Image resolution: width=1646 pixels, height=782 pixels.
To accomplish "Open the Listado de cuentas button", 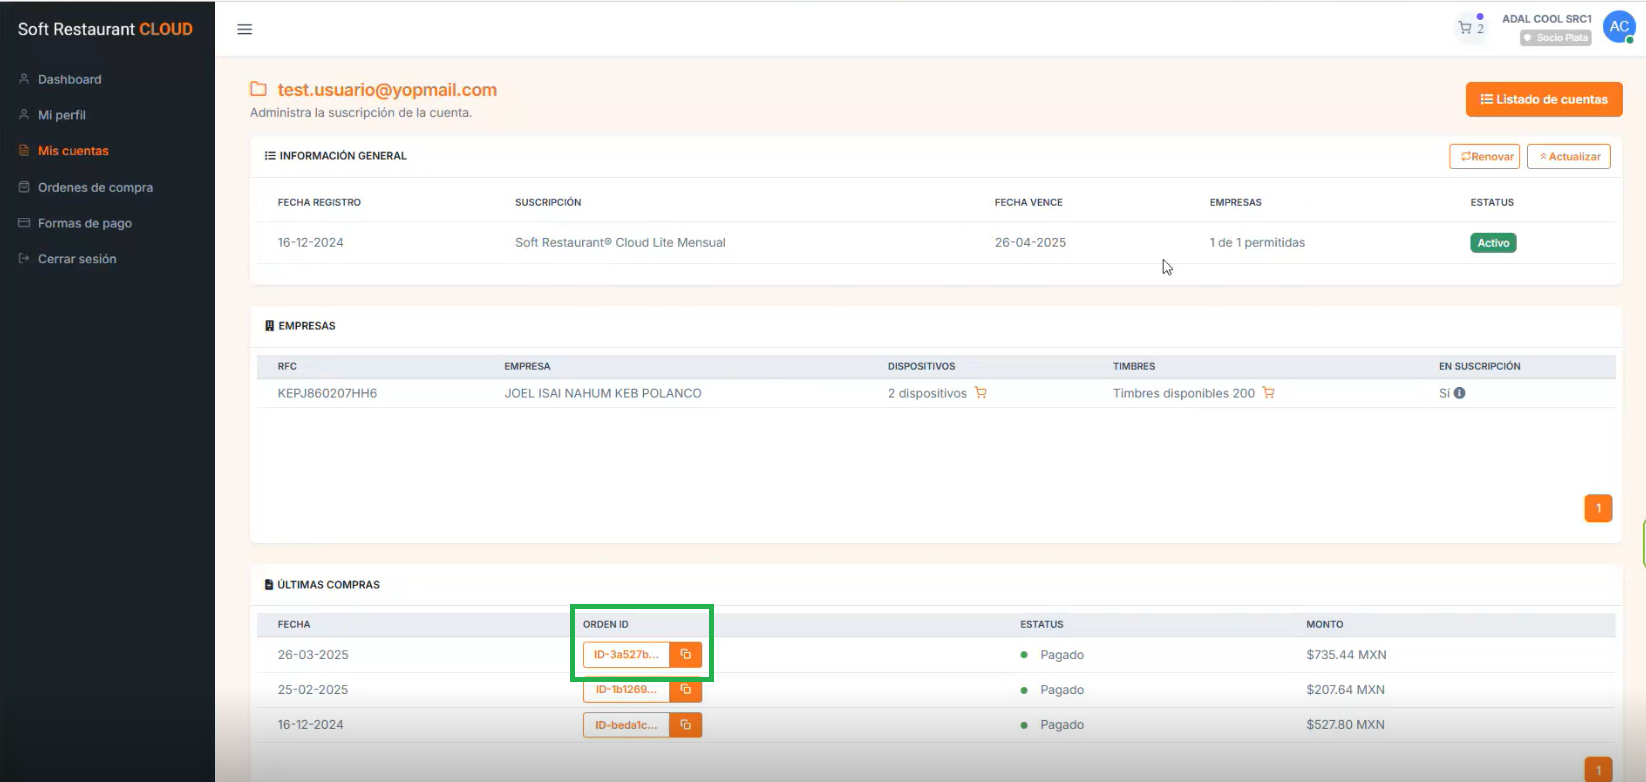I will 1544,99.
